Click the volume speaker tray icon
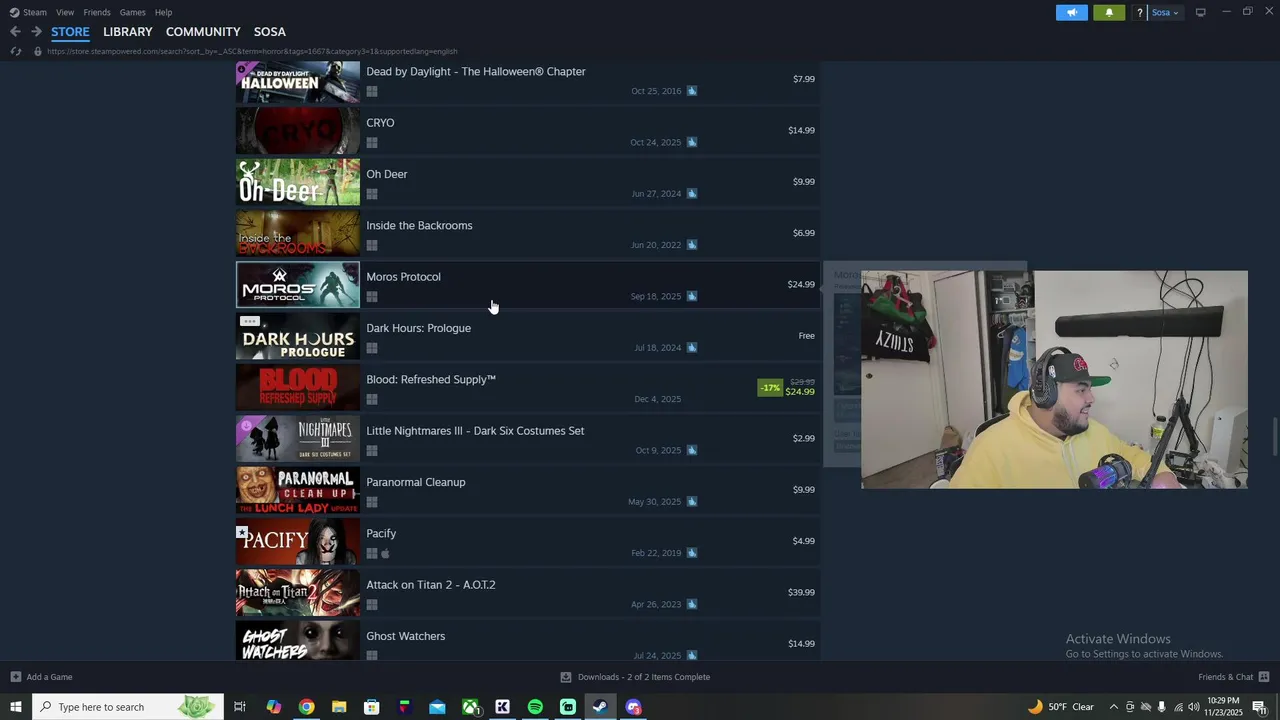Viewport: 1280px width, 720px height. 1194,707
